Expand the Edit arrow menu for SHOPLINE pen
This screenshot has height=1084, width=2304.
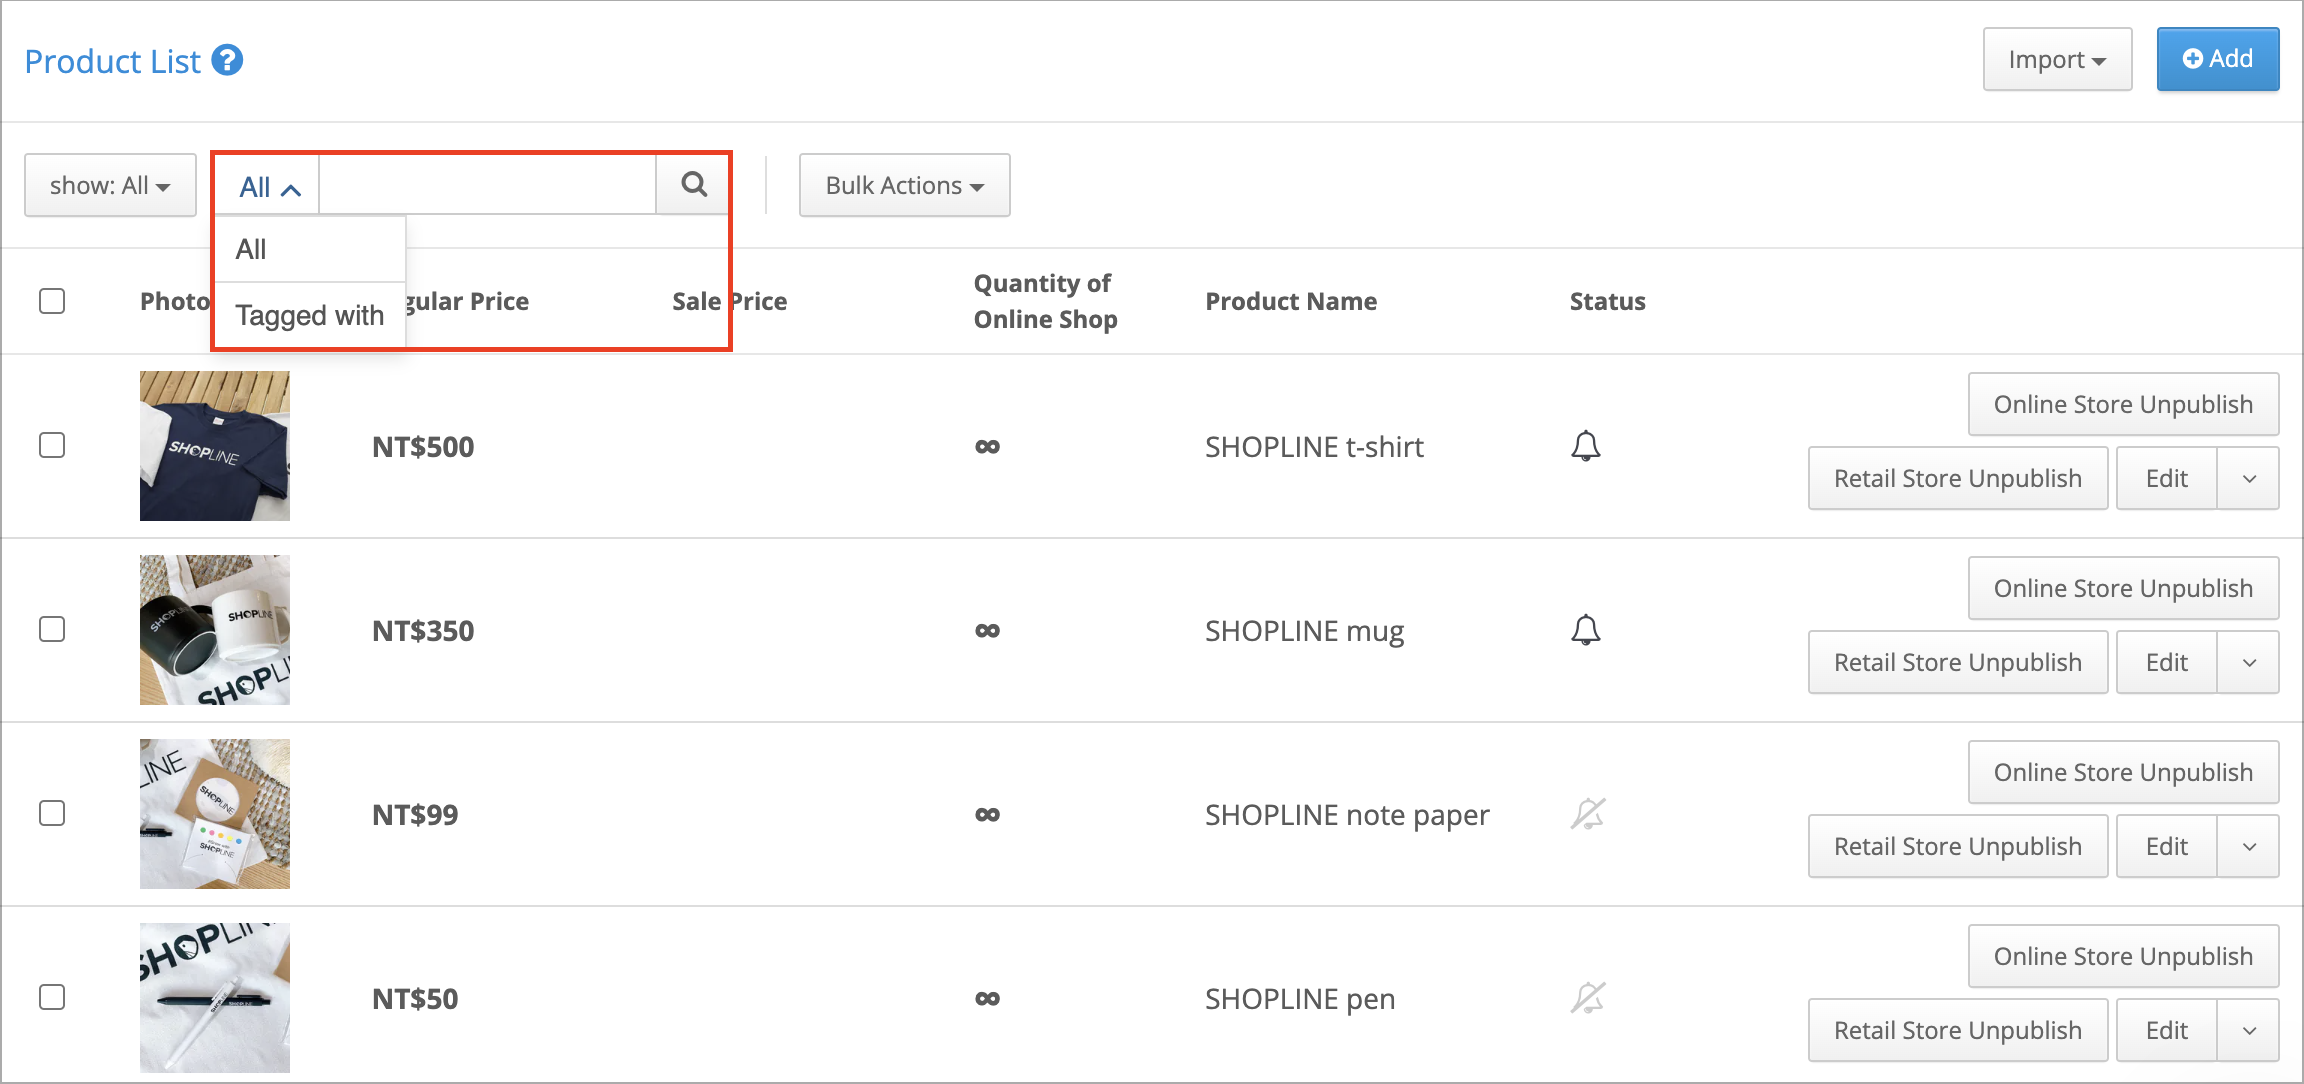point(2249,1030)
